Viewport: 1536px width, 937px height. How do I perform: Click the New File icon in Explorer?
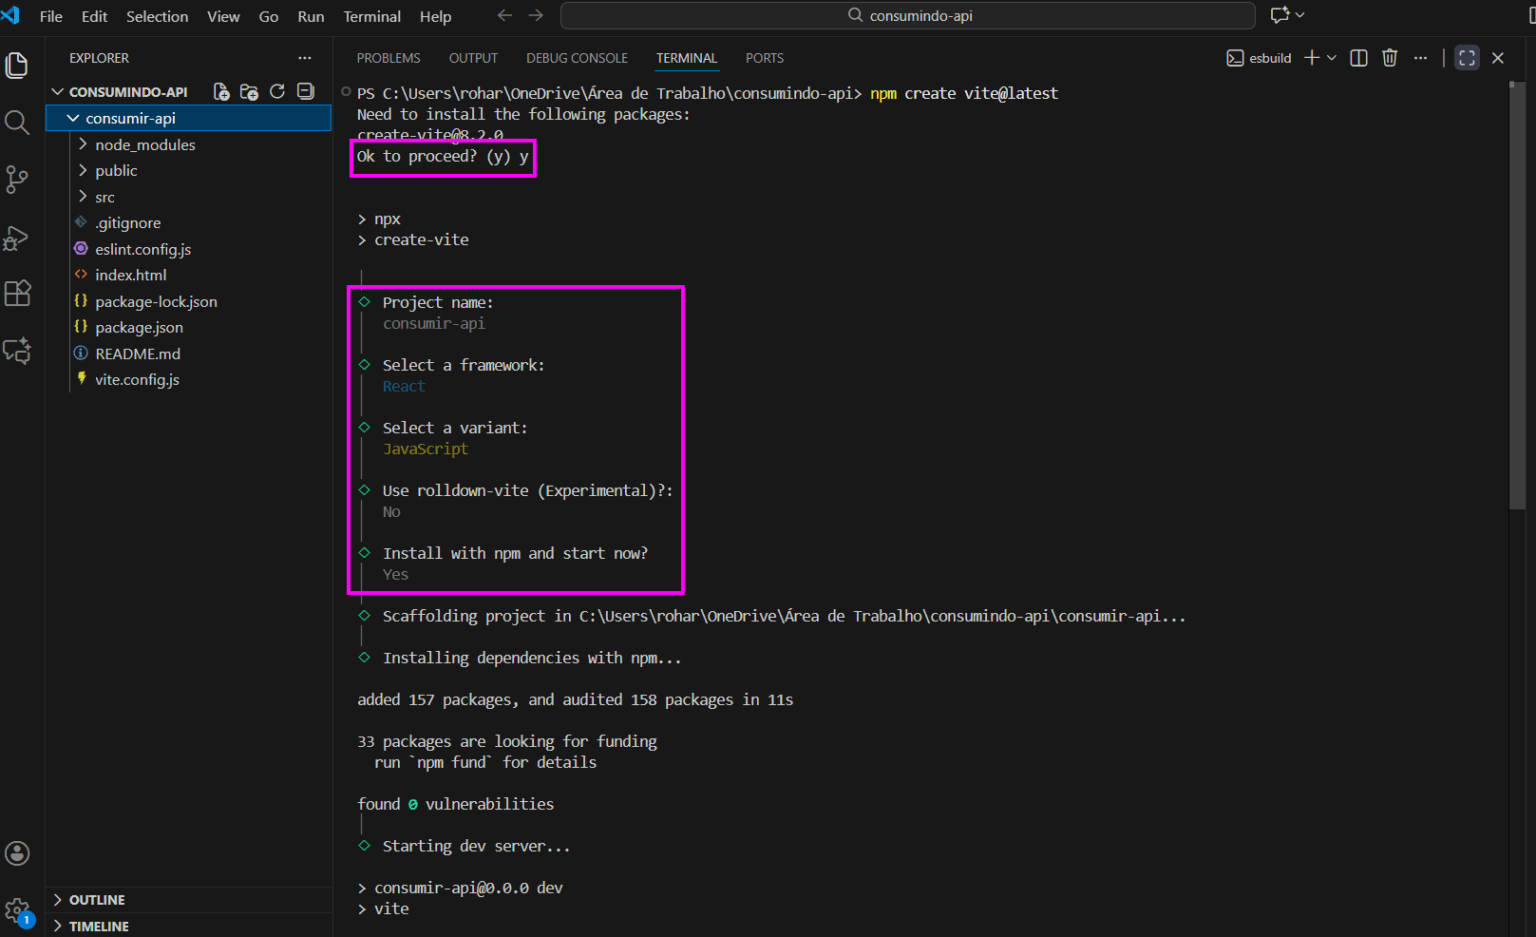click(222, 92)
